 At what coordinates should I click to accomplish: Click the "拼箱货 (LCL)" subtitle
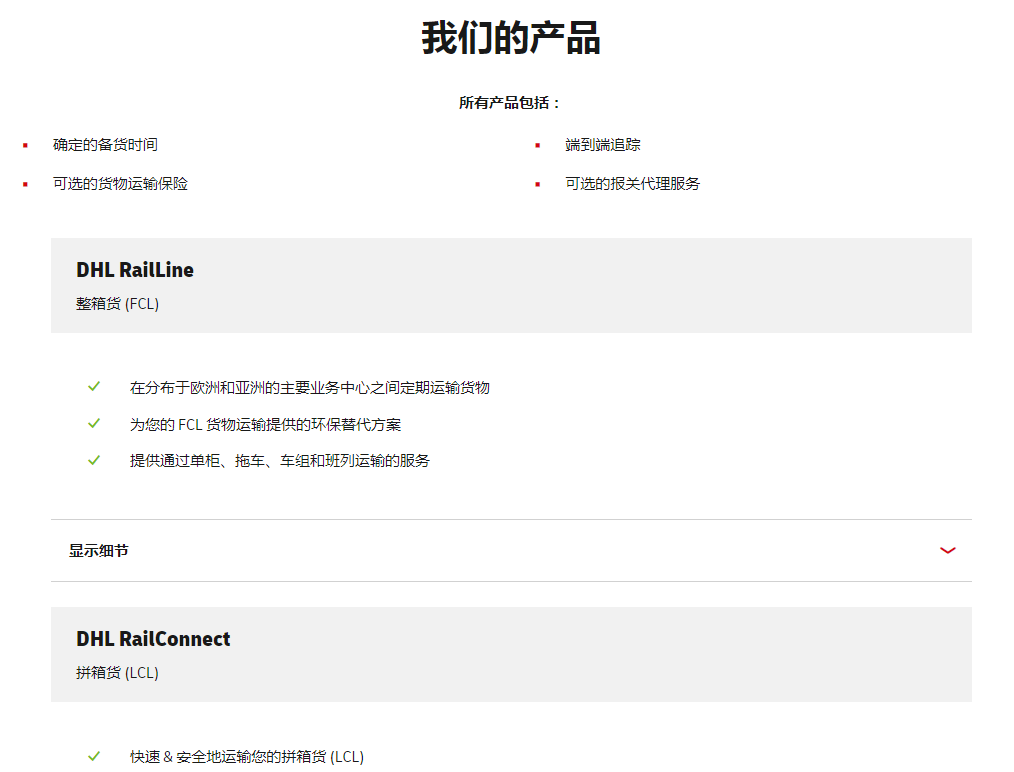[117, 672]
